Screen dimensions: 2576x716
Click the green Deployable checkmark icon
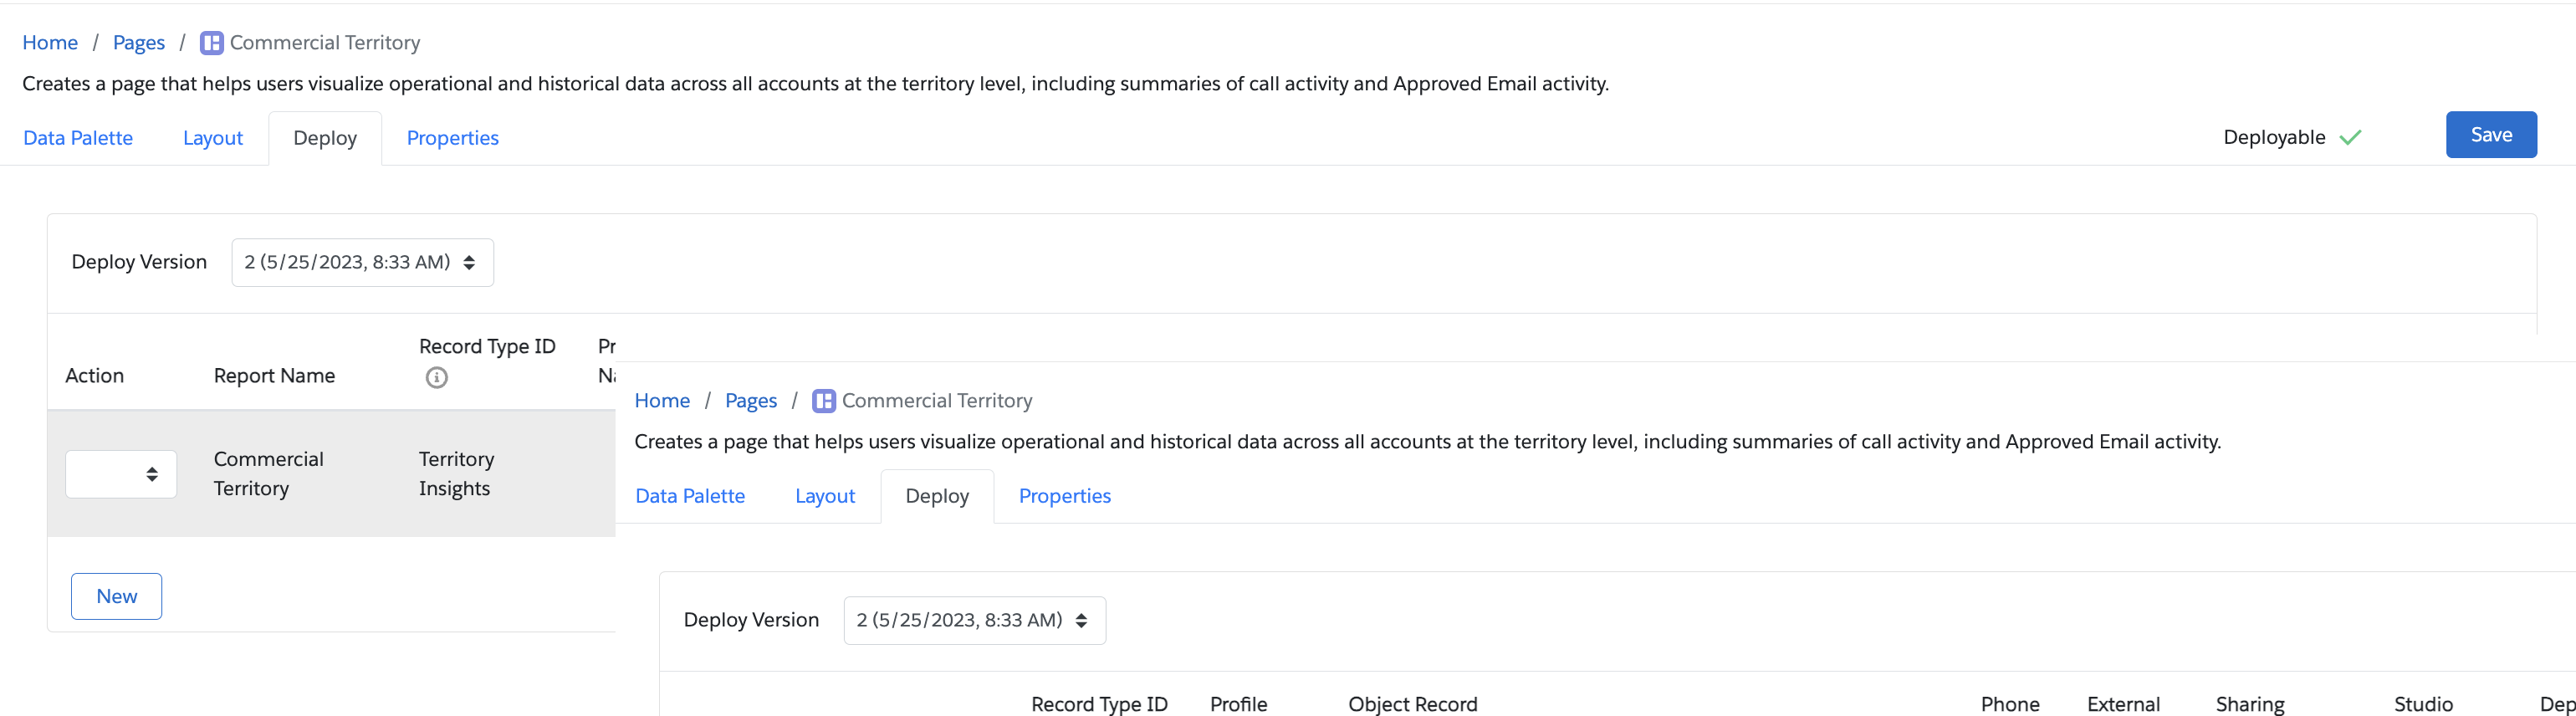pos(2350,138)
